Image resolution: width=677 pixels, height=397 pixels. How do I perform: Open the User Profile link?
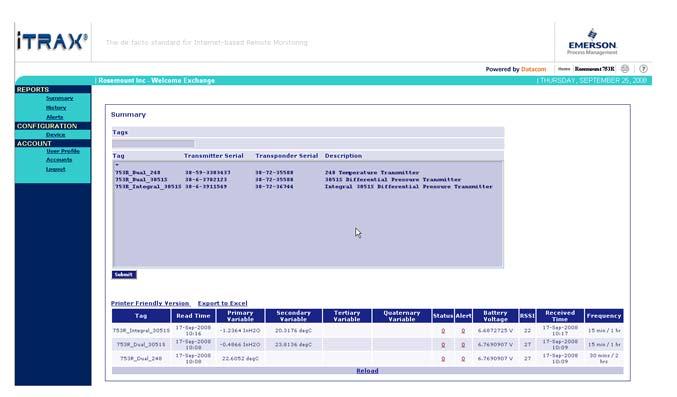(x=63, y=151)
